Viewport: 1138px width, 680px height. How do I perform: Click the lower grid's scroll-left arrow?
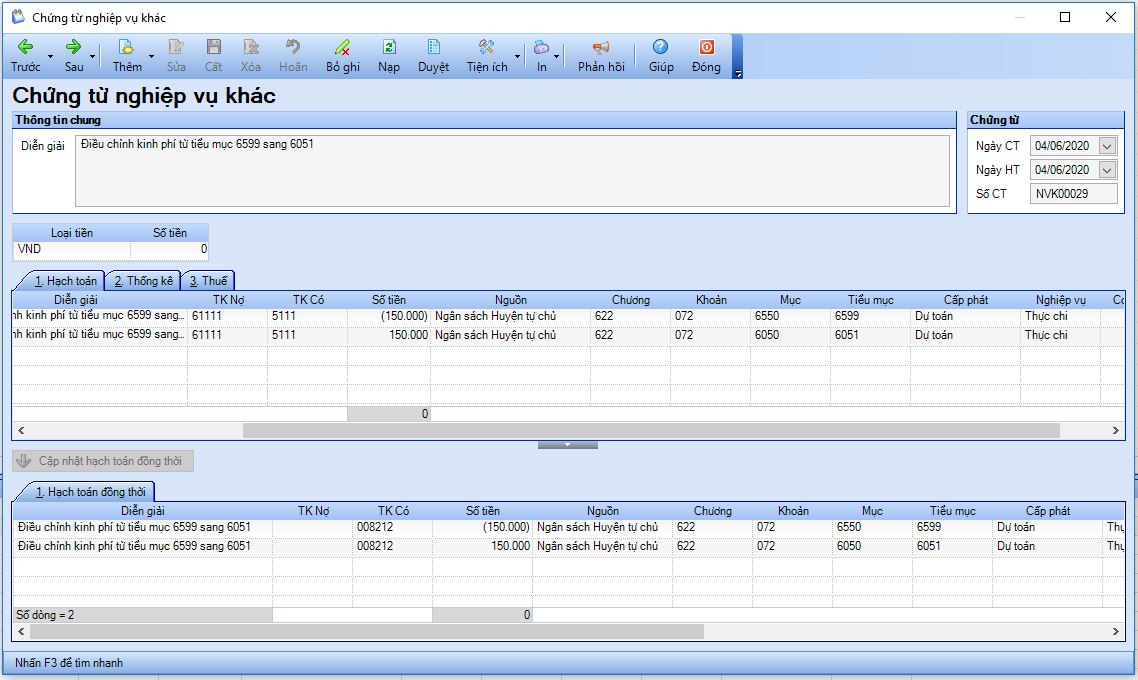click(x=21, y=631)
